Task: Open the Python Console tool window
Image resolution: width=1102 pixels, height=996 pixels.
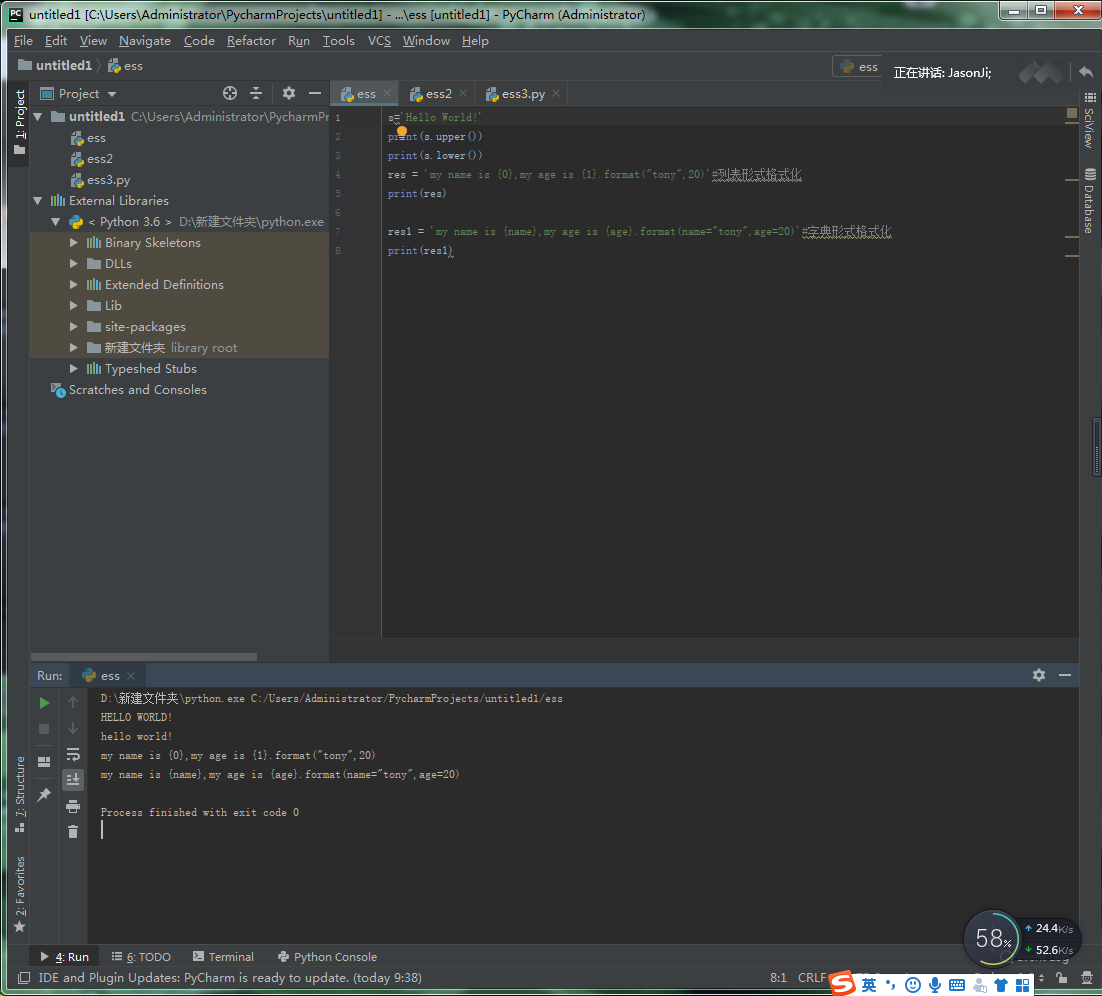Action: click(327, 957)
